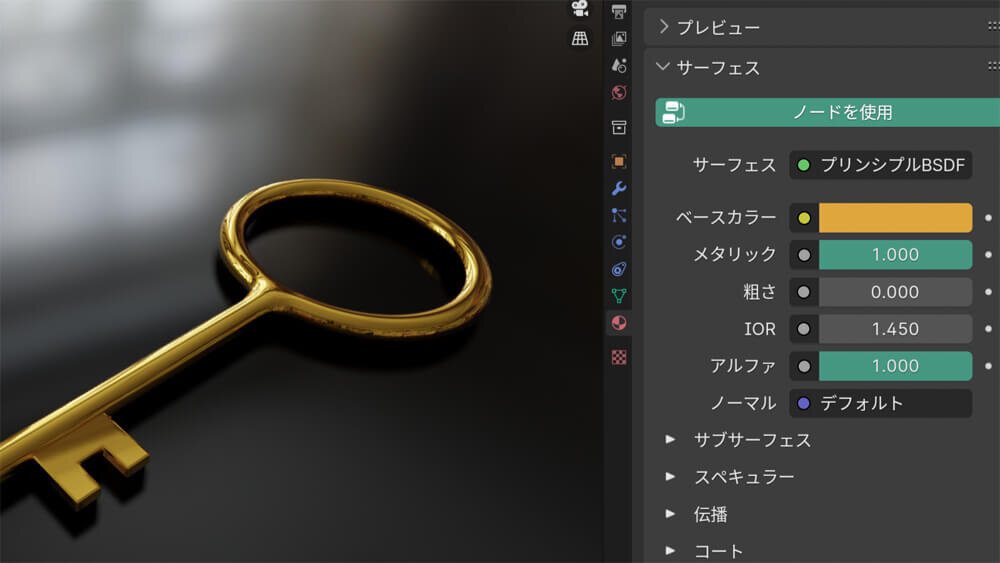Open the Modifiers wrench tab
This screenshot has width=1000, height=563.
[619, 189]
